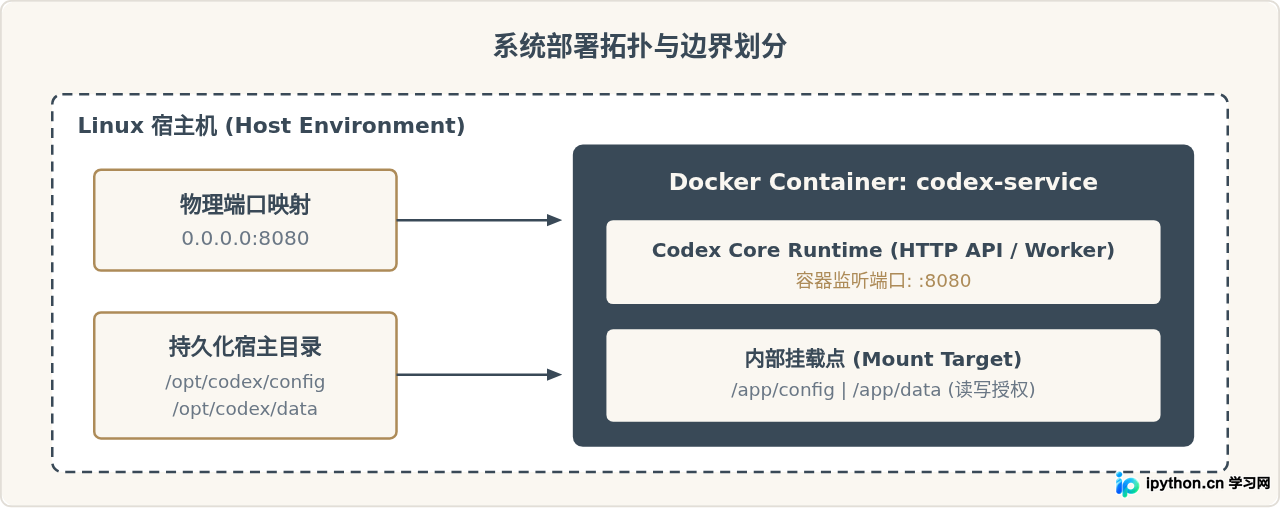This screenshot has height=508, width=1280.
Task: Select the 容器监听端口: :8080 text
Action: coord(883,281)
